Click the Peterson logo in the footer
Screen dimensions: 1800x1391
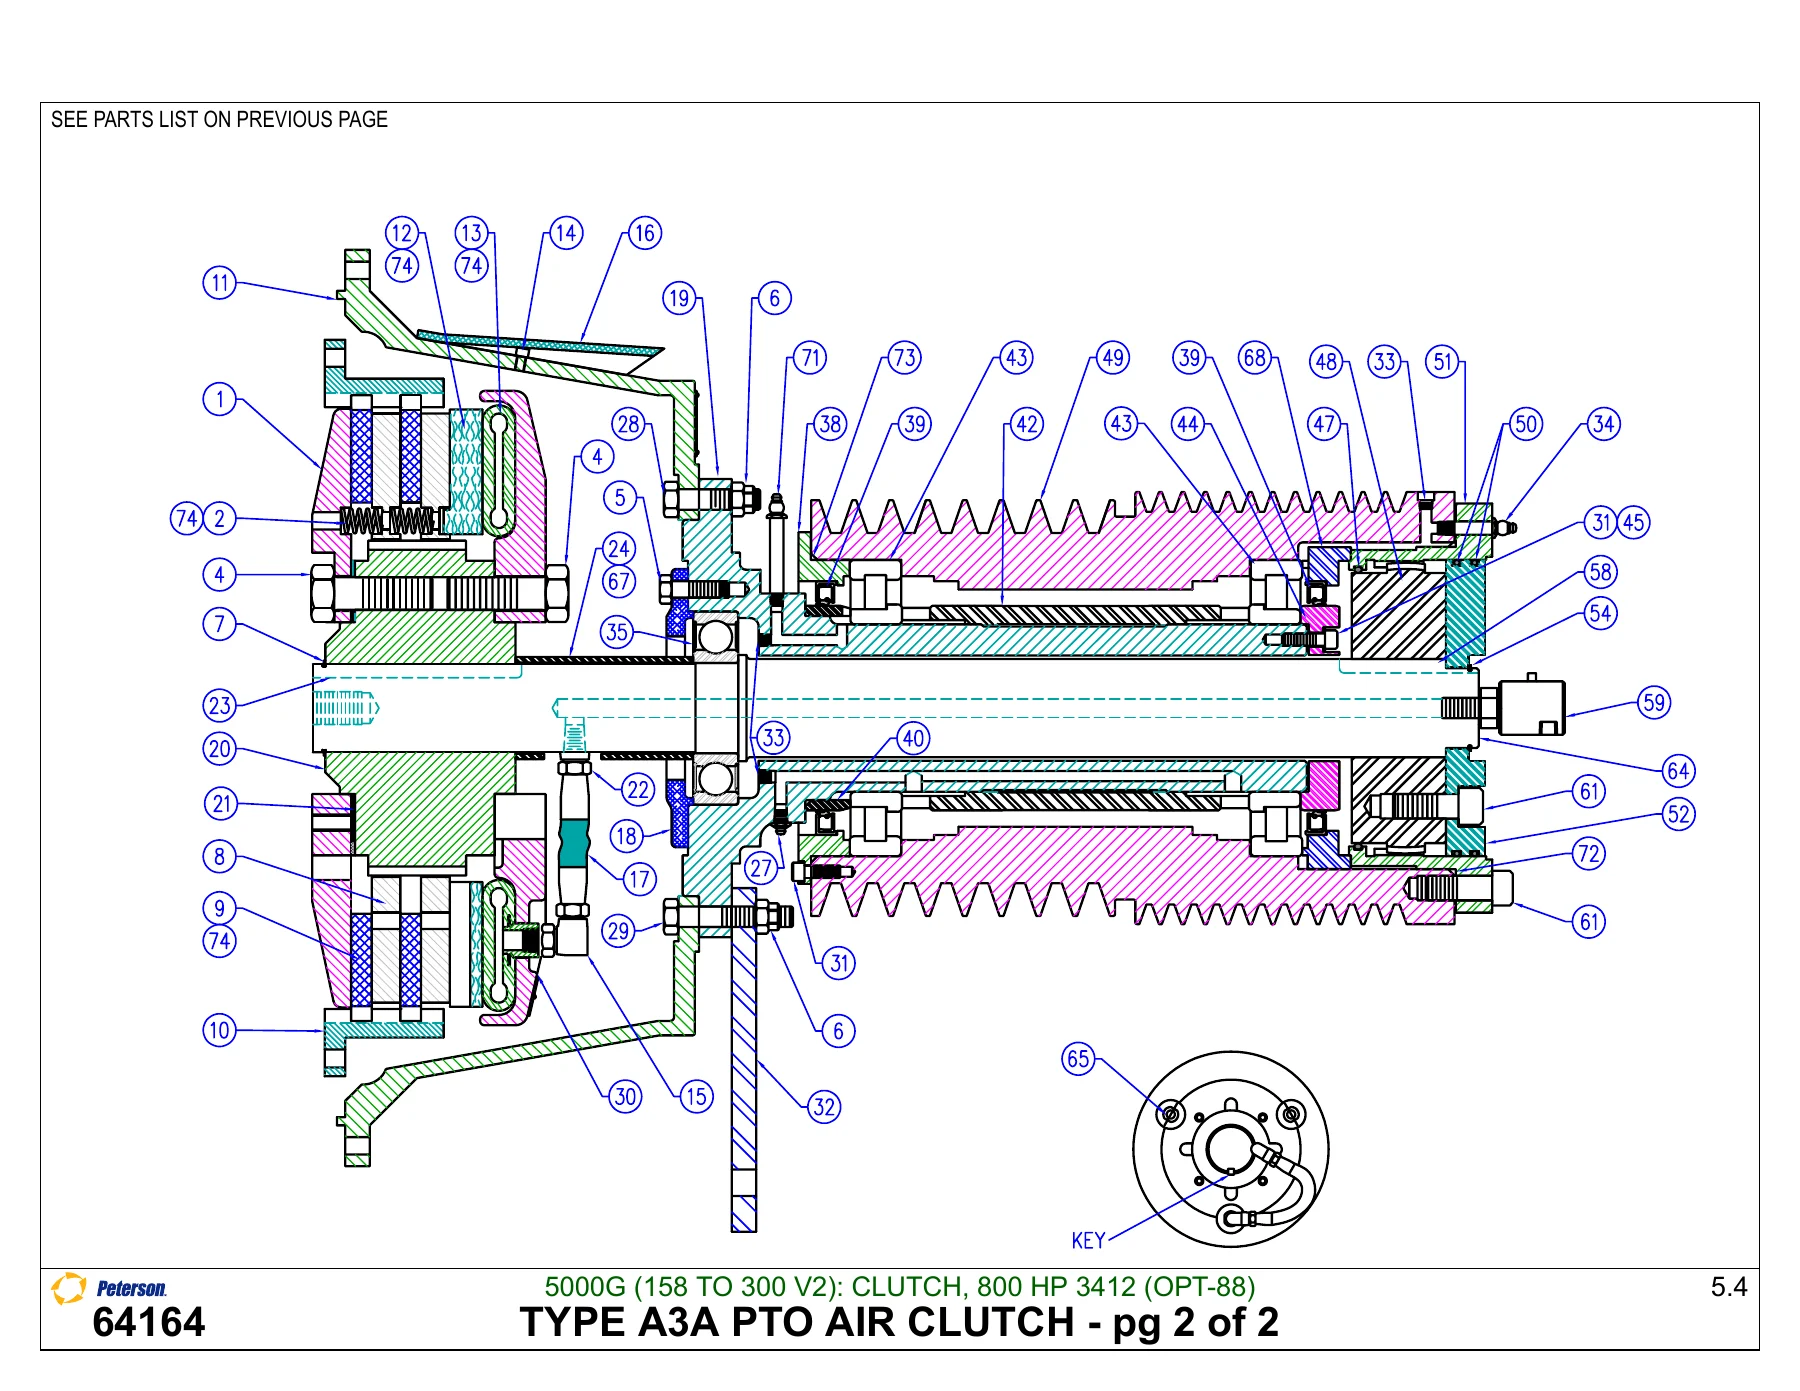109,1288
